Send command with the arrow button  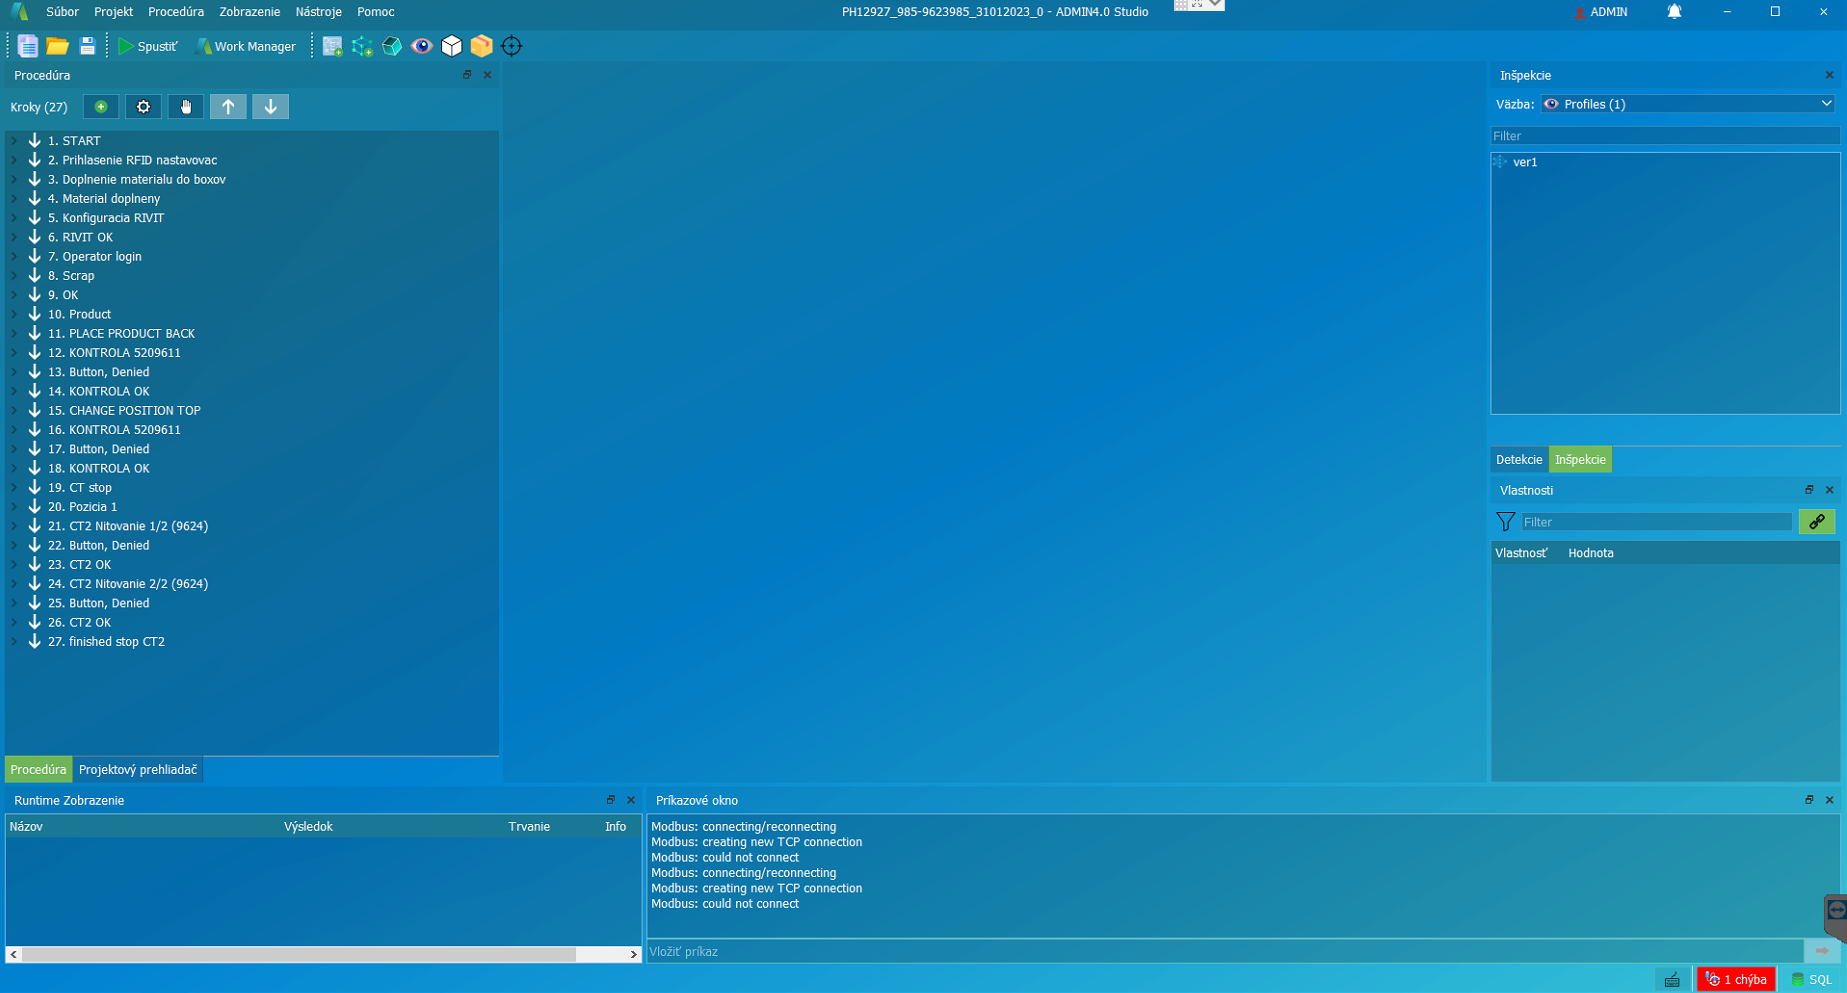1822,951
